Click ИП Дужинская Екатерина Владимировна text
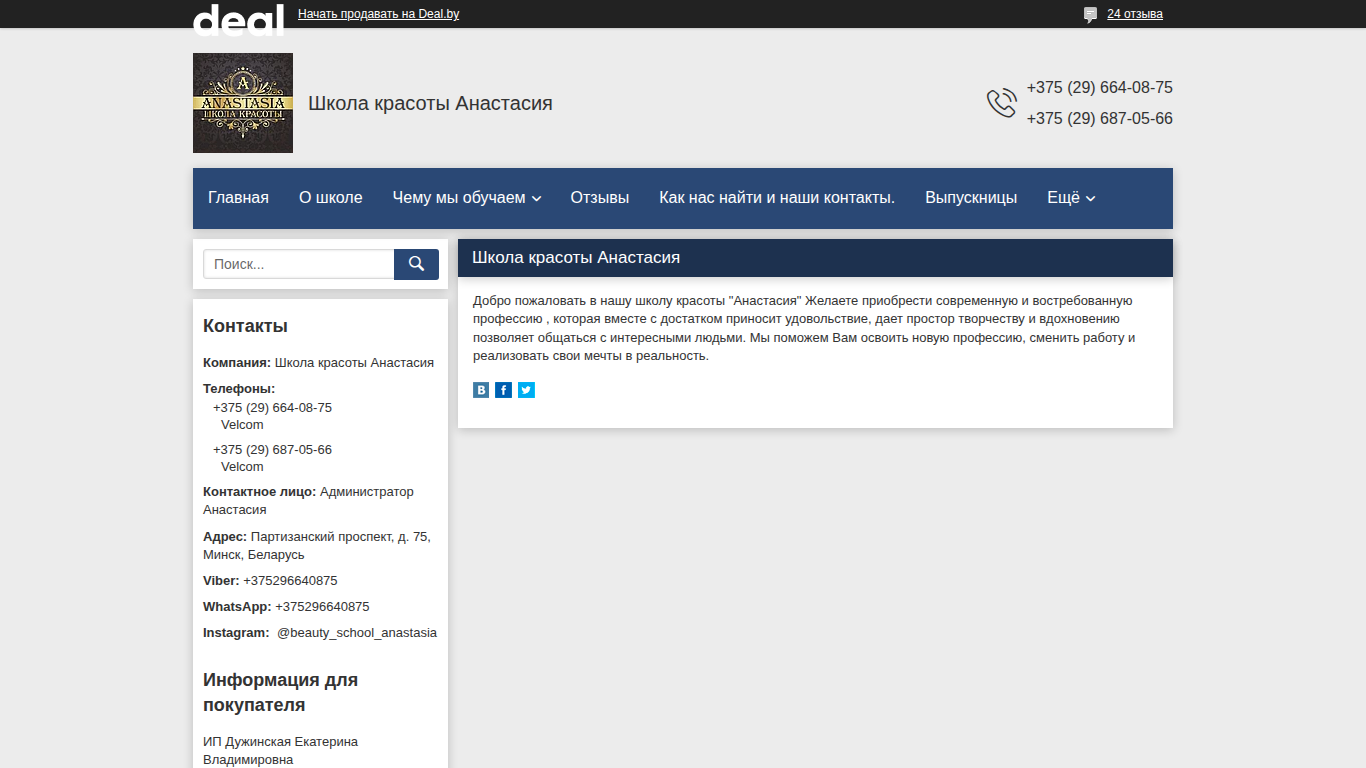 (x=280, y=751)
